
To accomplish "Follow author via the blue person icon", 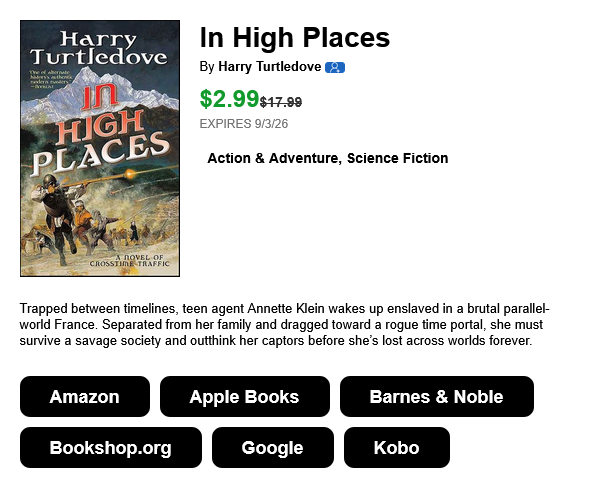I will [335, 67].
